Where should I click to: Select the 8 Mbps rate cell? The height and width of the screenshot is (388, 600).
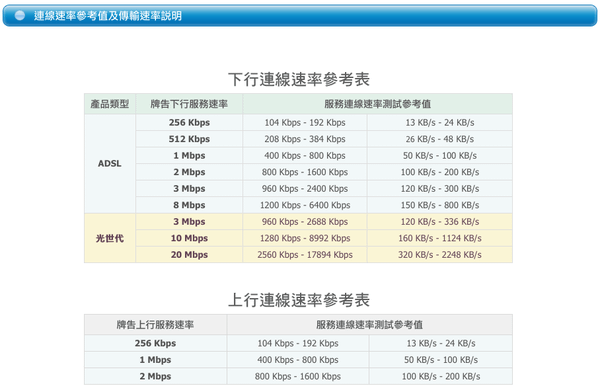[189, 205]
